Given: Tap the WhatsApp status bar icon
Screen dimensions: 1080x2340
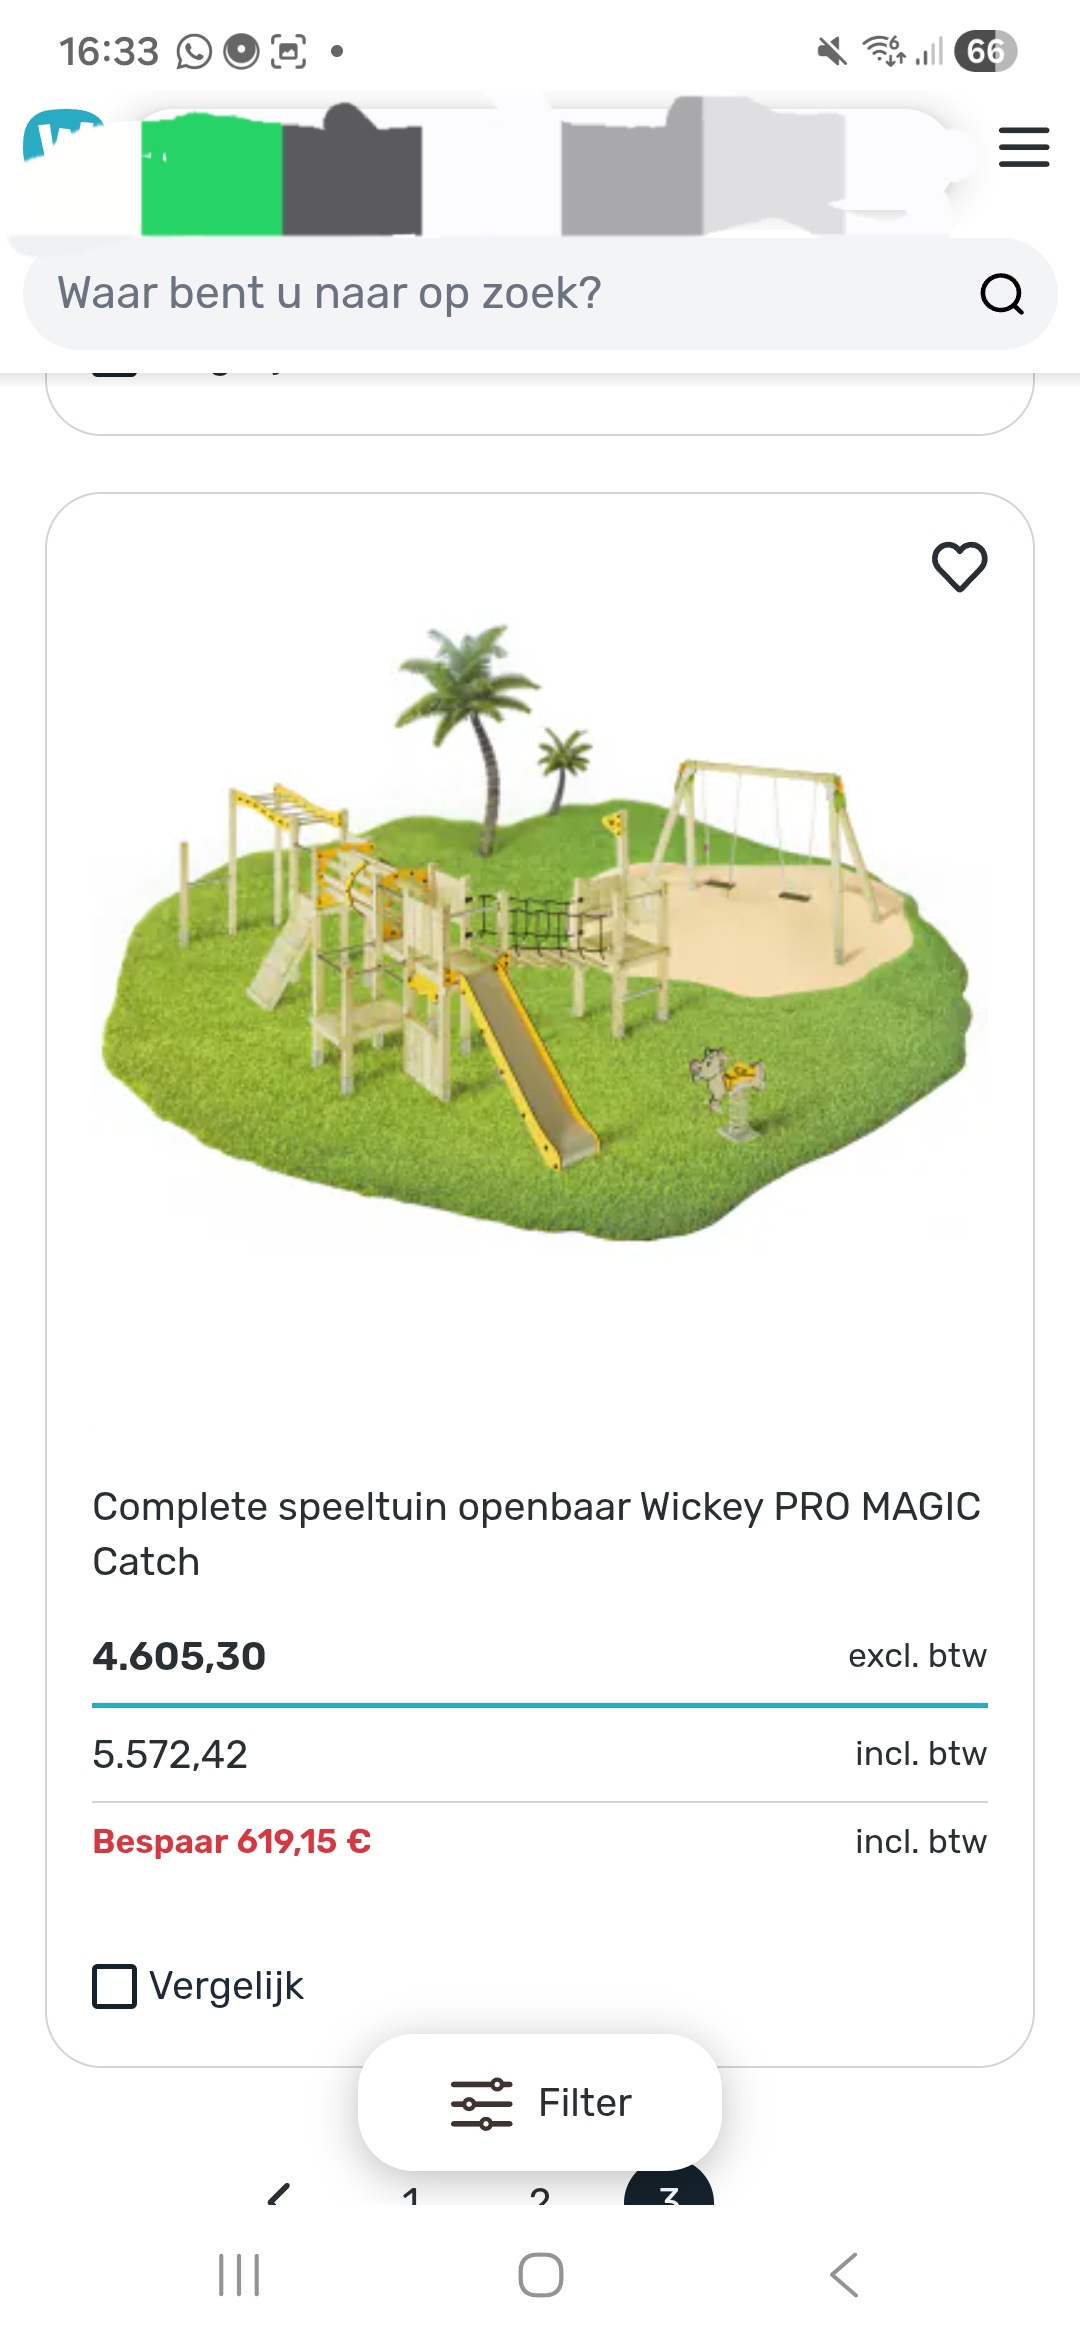Looking at the screenshot, I should pyautogui.click(x=194, y=51).
